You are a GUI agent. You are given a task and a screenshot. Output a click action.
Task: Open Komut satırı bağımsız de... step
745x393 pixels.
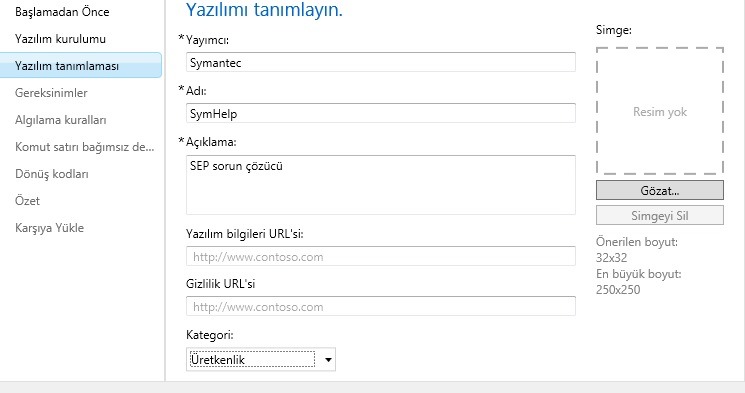click(x=85, y=147)
